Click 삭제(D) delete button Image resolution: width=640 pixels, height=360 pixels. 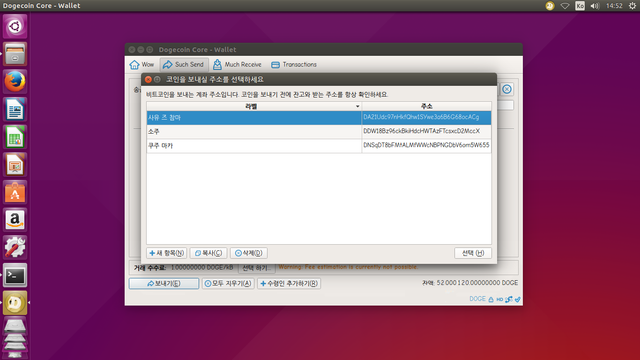(249, 253)
